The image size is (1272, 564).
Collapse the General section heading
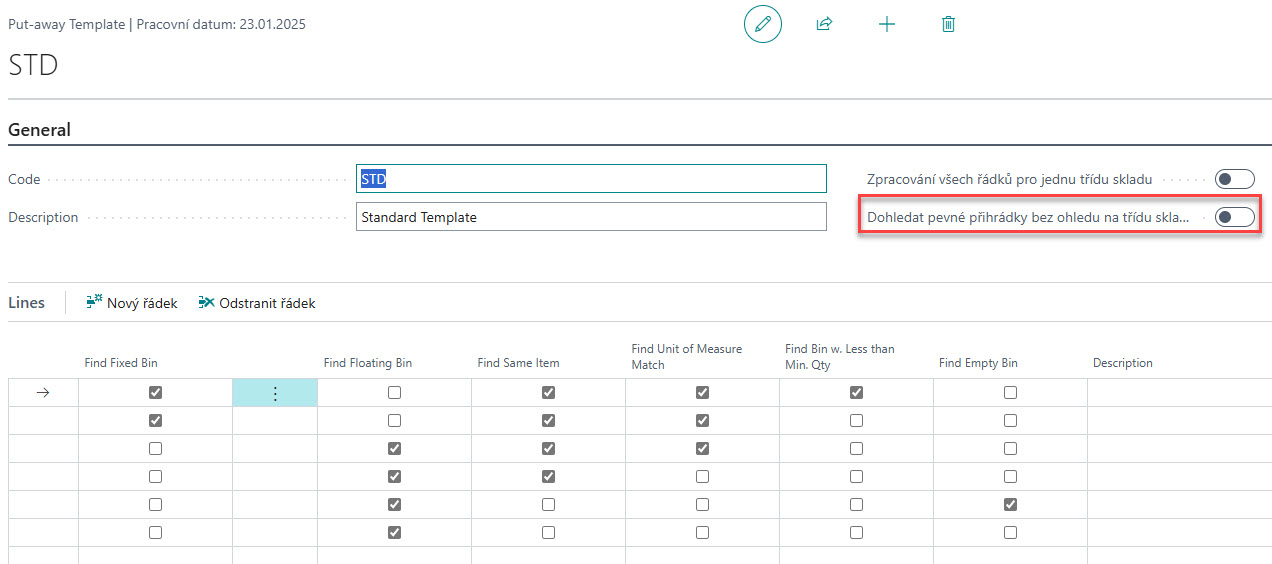pos(40,130)
